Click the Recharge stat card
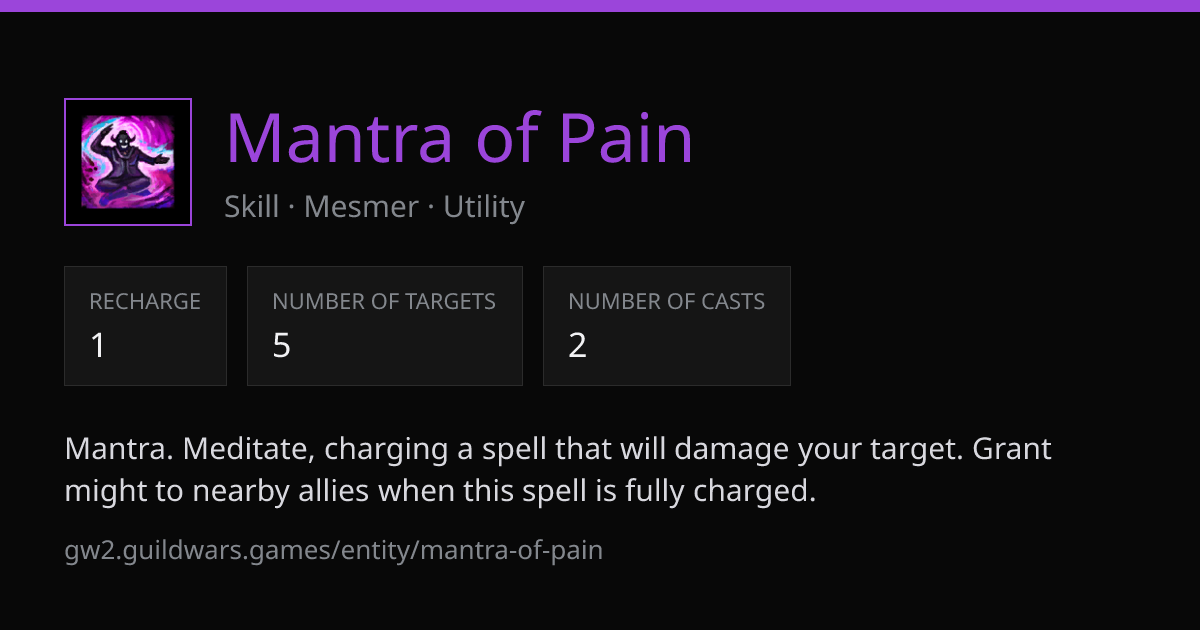 tap(145, 326)
